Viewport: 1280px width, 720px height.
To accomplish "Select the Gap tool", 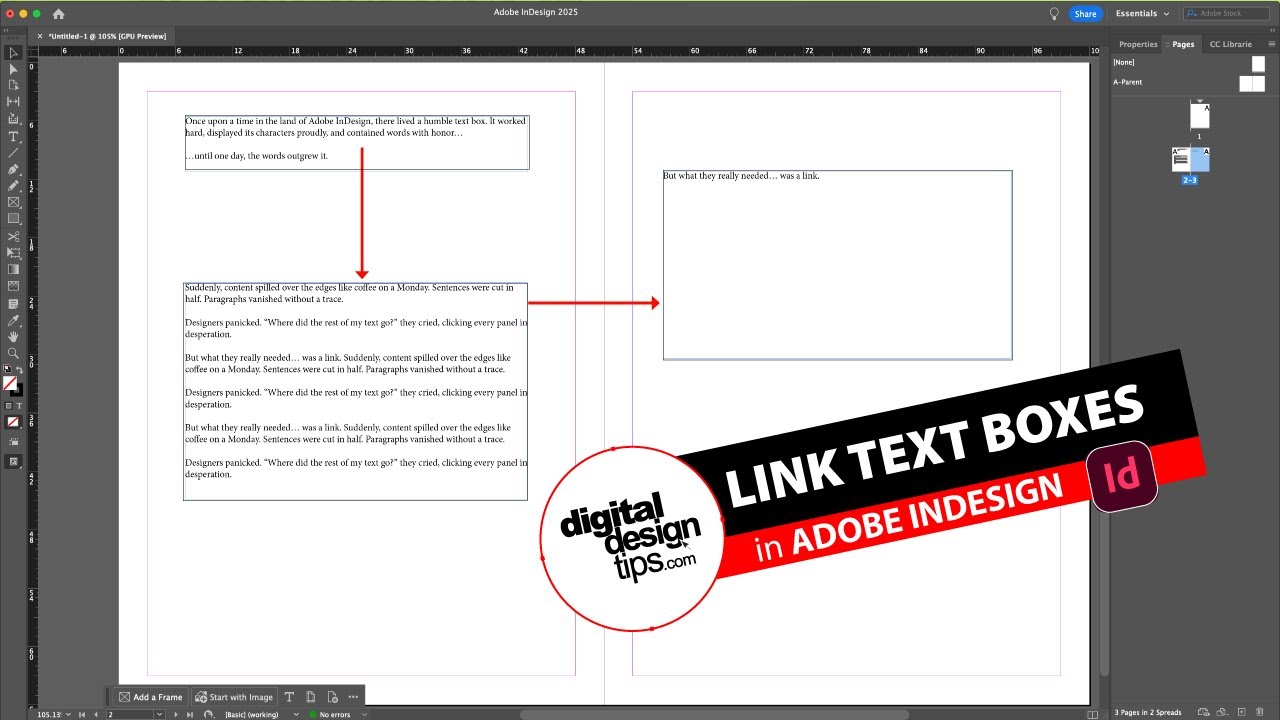I will point(13,101).
